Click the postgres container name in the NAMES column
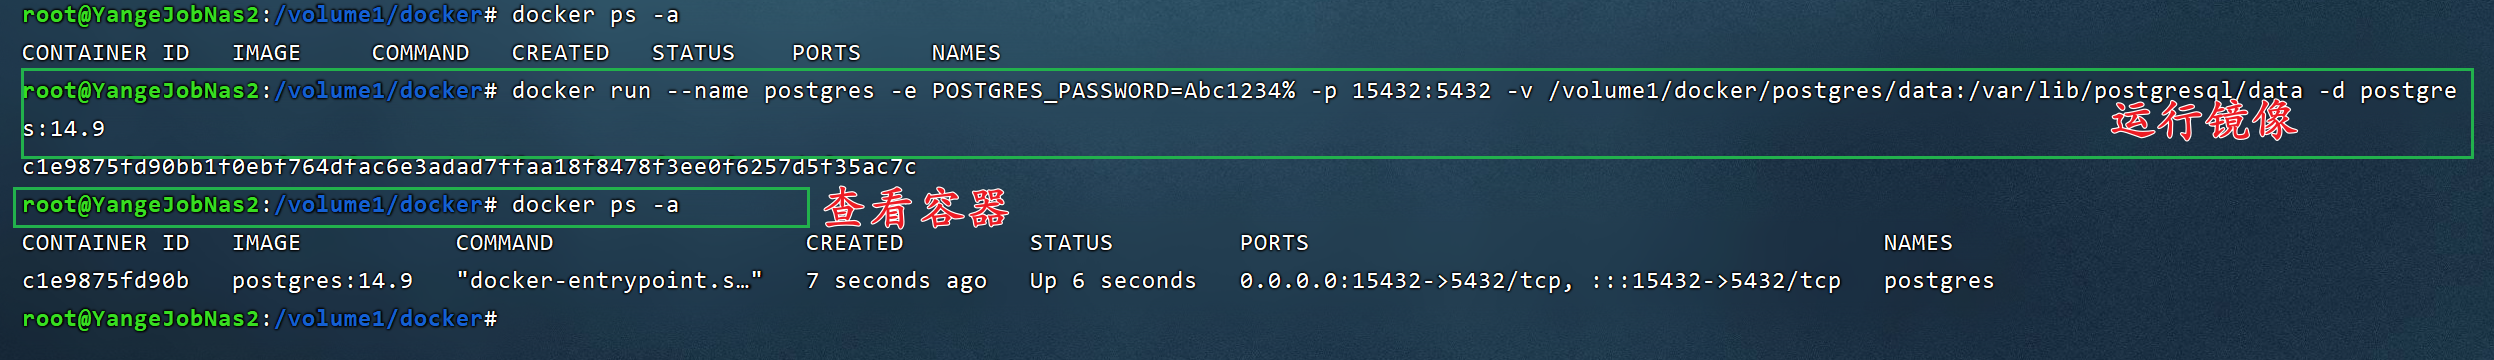Screen dimensions: 2494x360 pos(1939,281)
